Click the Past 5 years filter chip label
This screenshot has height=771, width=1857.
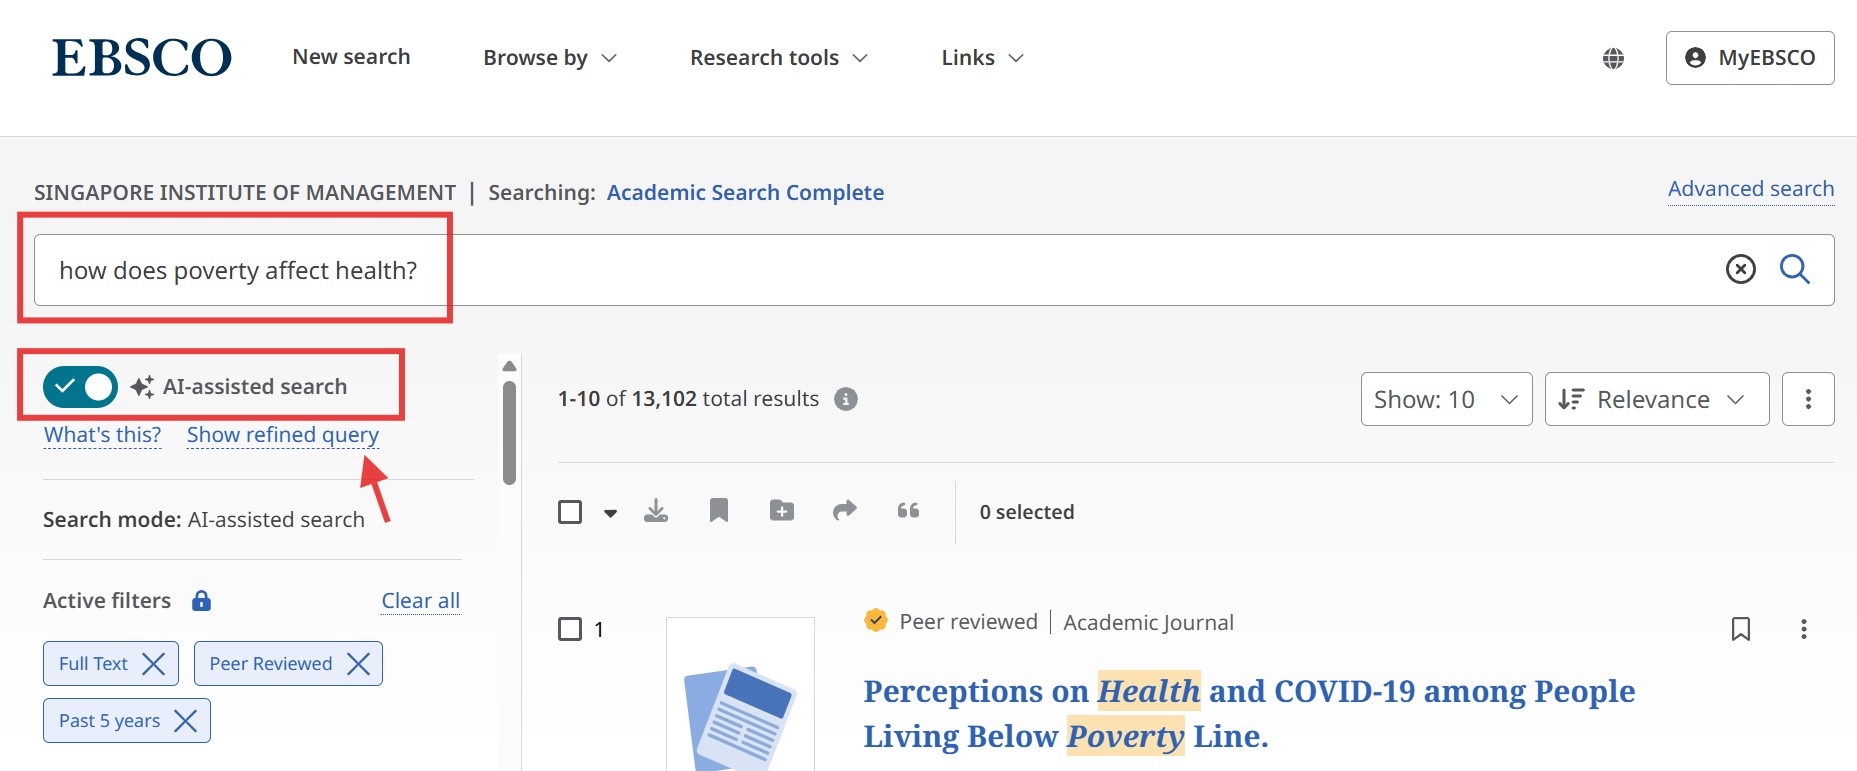[109, 721]
